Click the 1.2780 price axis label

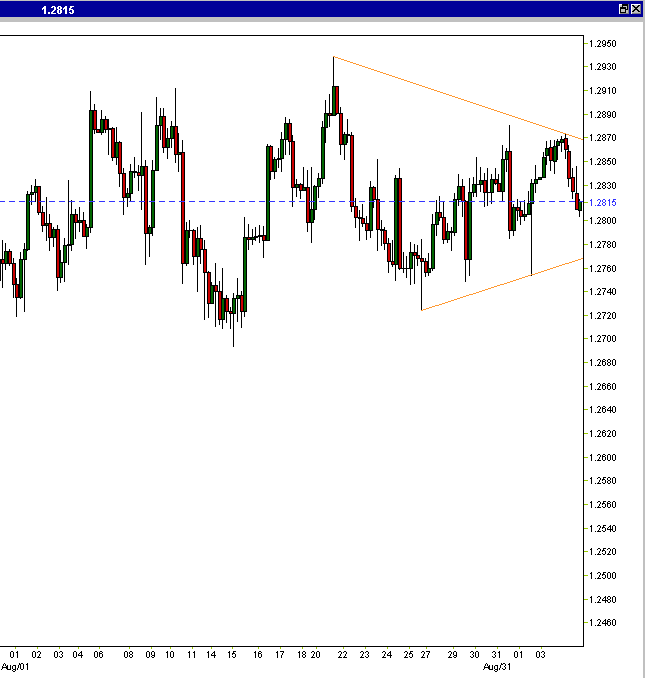pos(603,245)
